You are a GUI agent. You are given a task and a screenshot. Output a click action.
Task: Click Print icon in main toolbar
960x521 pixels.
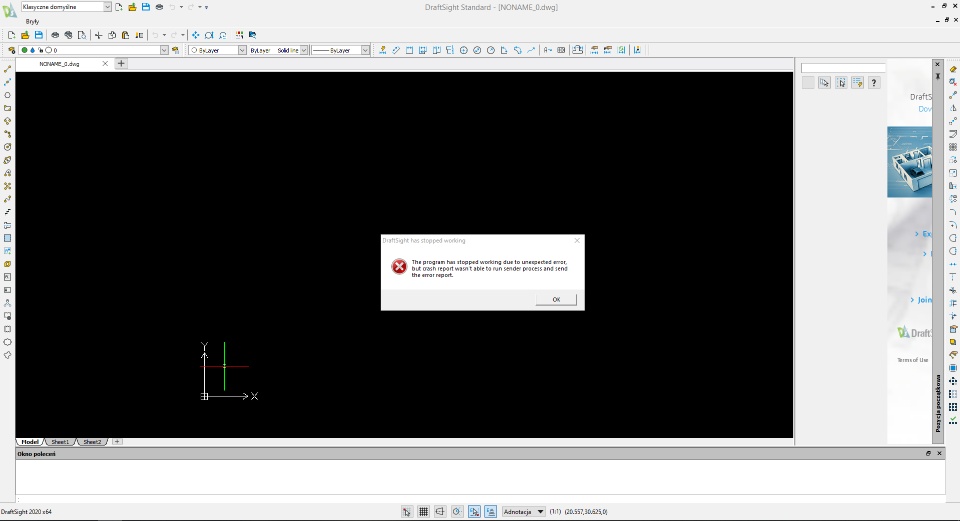(x=55, y=35)
